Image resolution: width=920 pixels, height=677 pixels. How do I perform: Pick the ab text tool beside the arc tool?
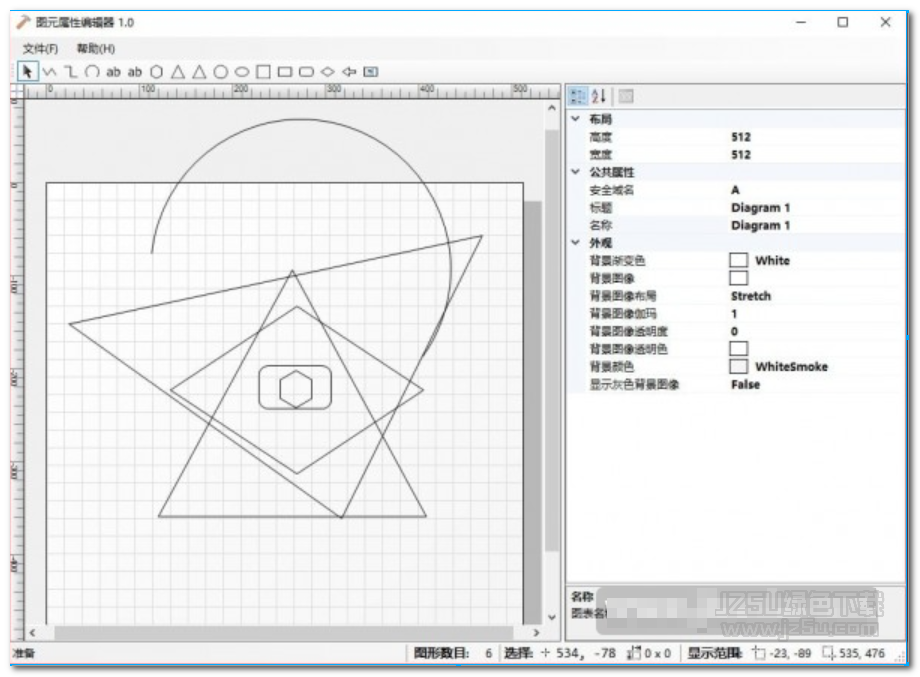coord(113,72)
